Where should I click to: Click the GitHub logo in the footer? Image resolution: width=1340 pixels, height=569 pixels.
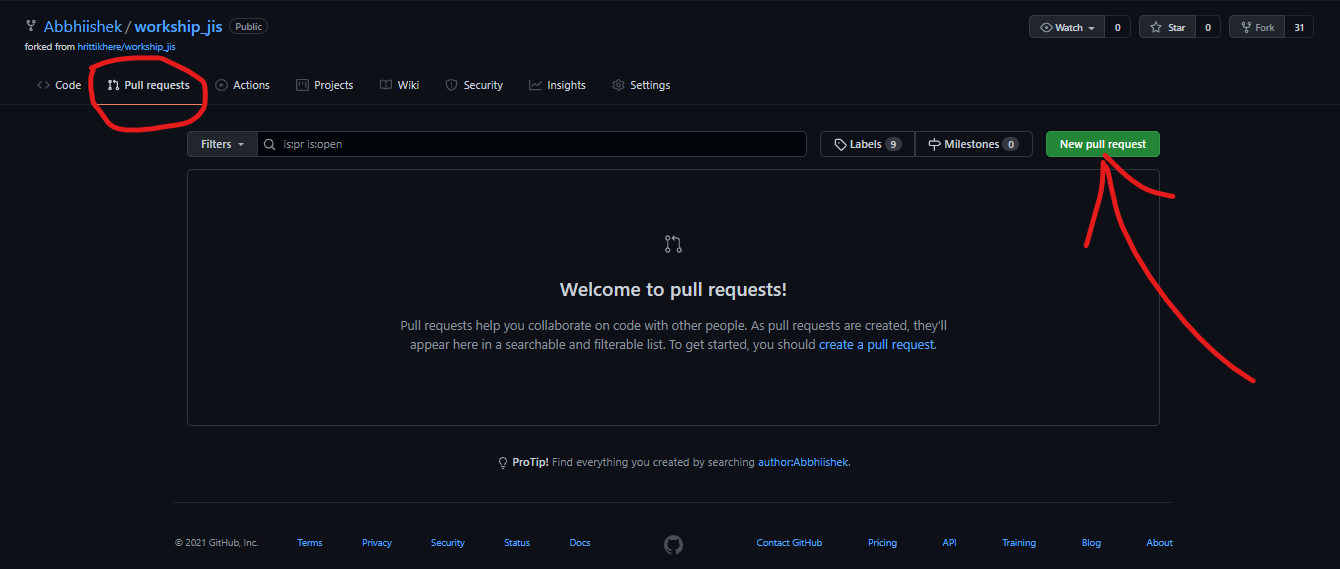click(x=673, y=543)
